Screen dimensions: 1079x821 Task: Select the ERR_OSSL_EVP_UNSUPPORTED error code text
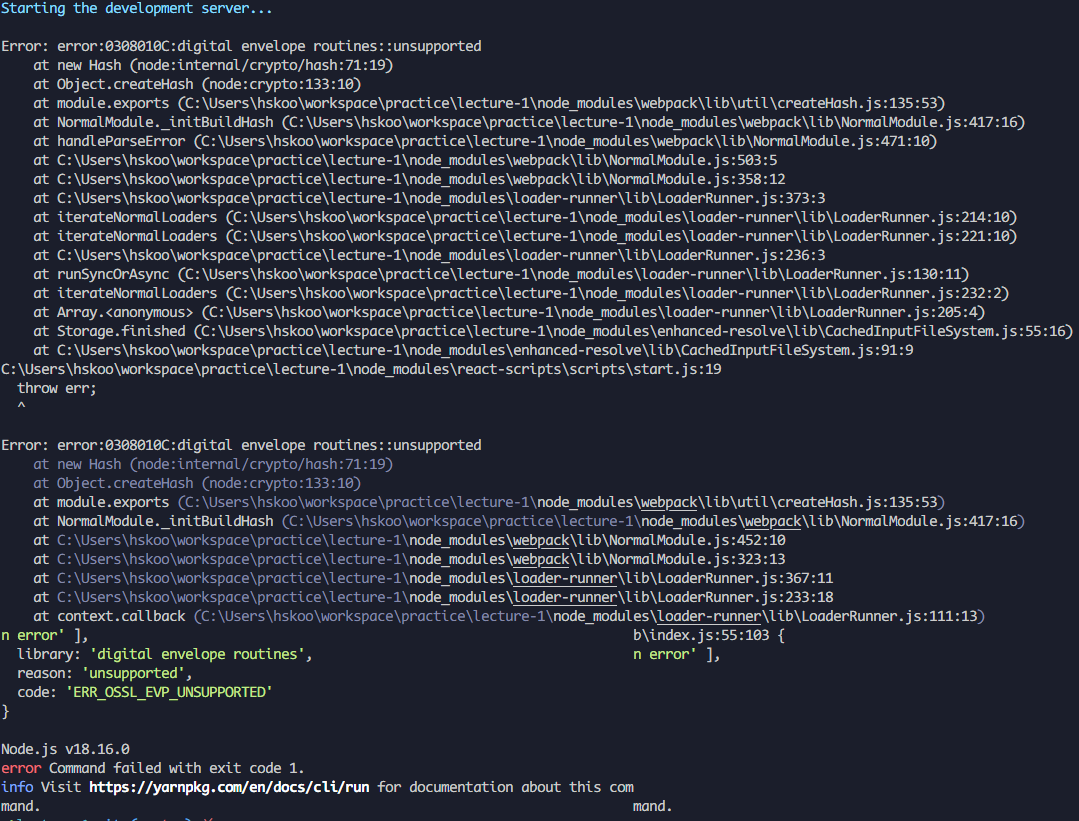click(170, 691)
